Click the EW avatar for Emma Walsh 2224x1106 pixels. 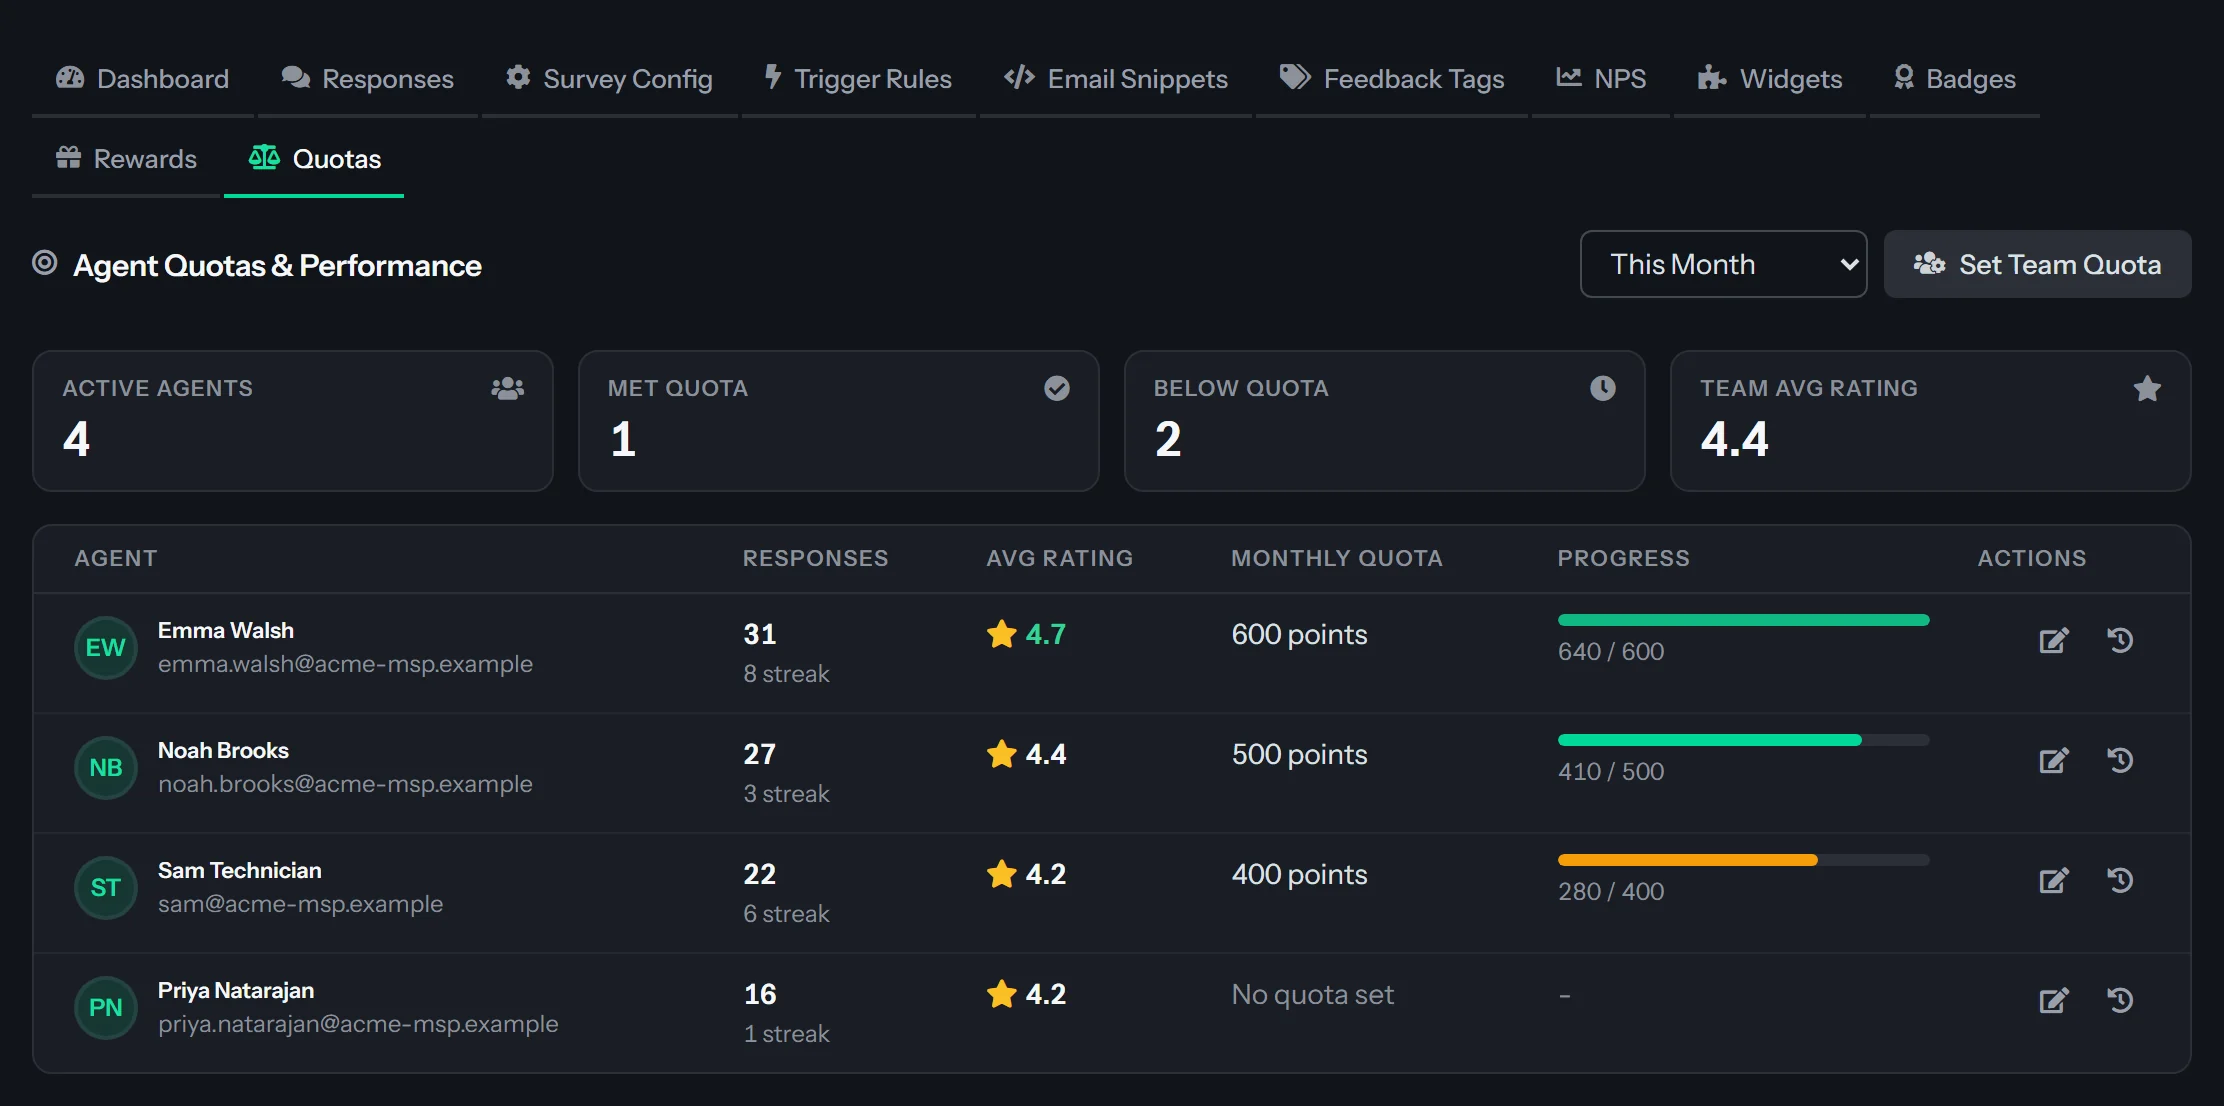tap(106, 648)
